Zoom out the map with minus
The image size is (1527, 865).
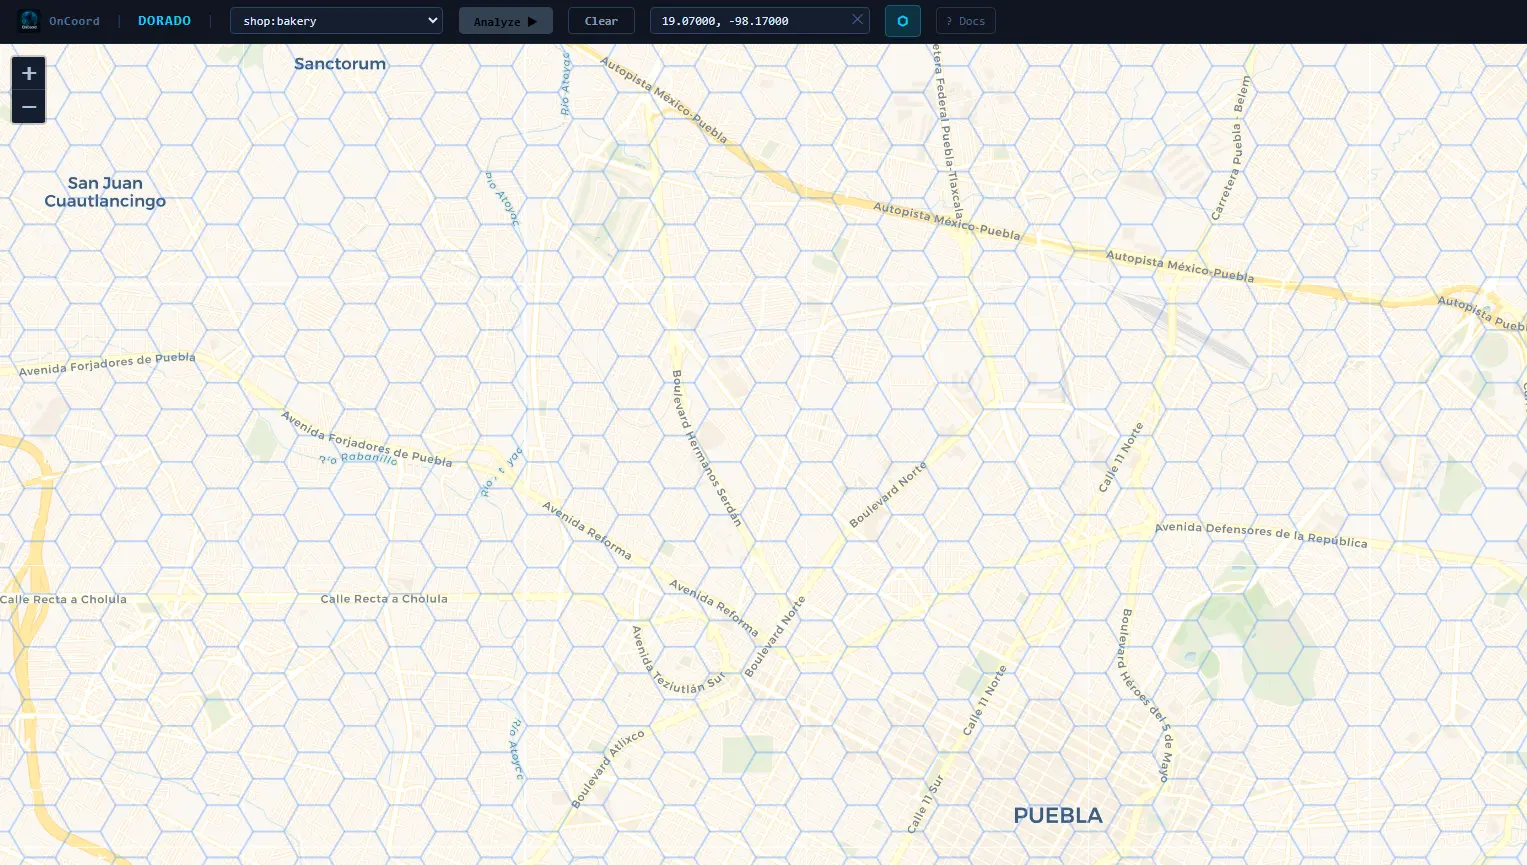coord(28,107)
